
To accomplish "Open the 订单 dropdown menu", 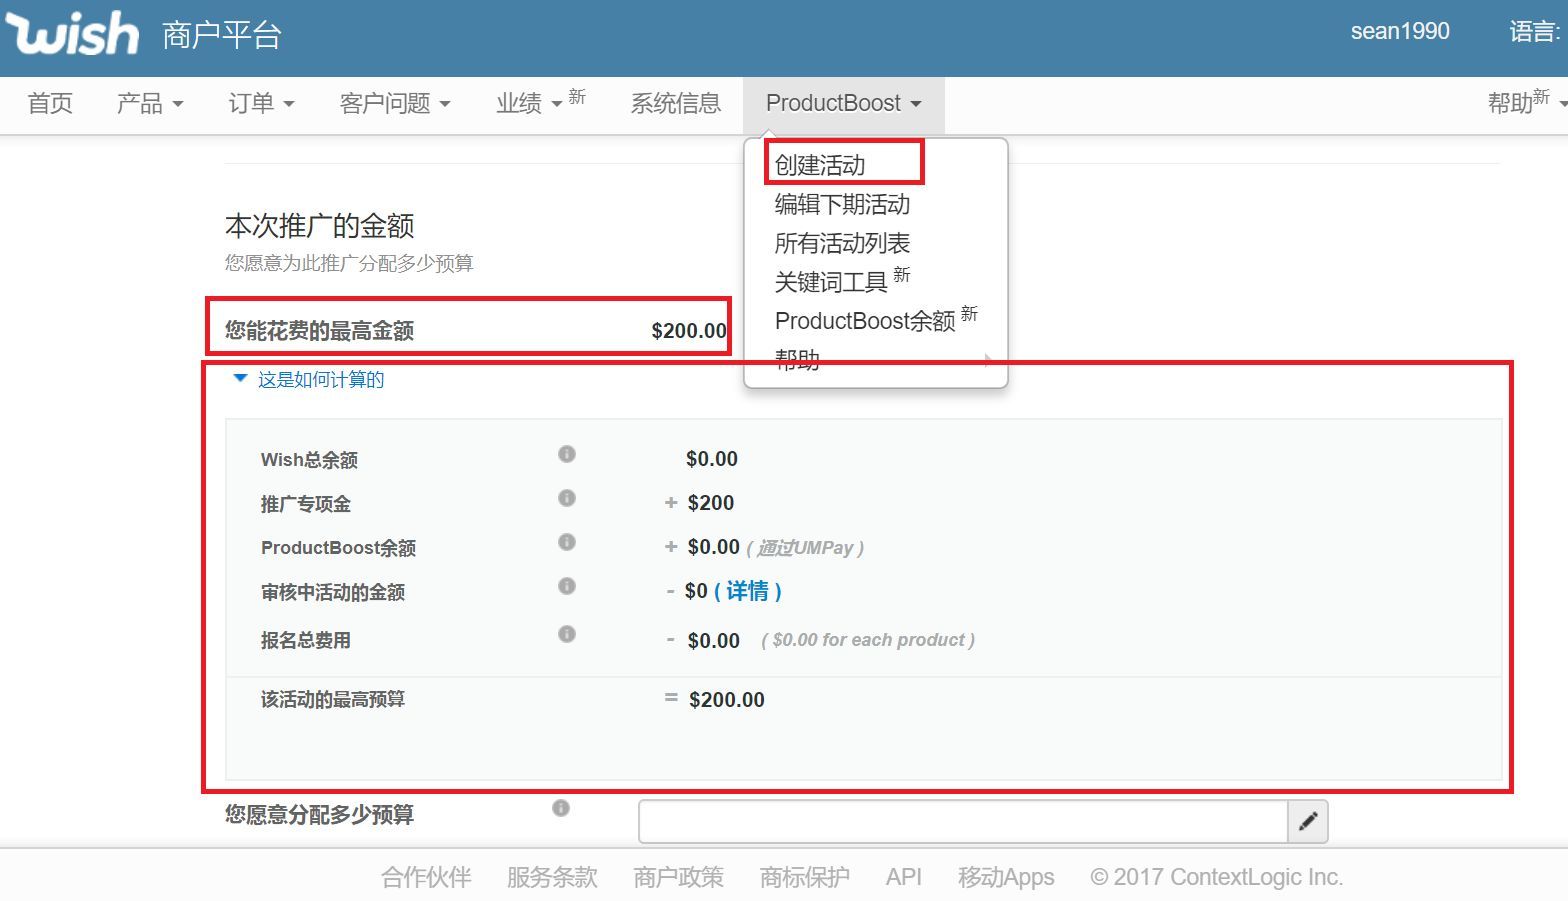I will (261, 103).
